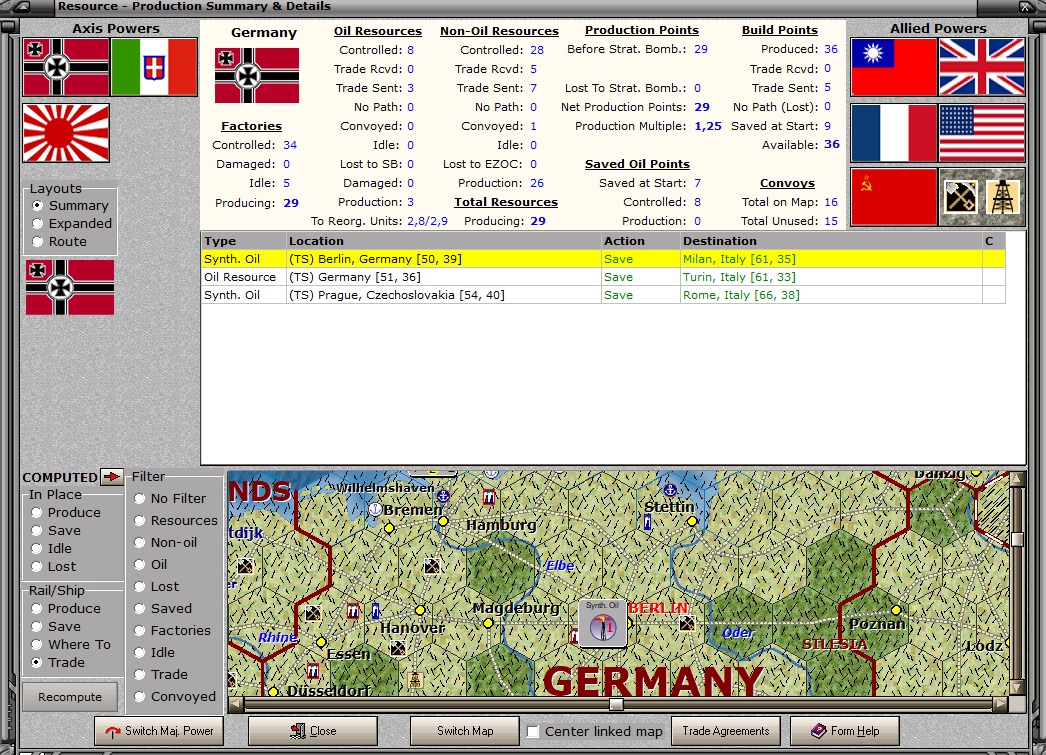Open Trade Agreements
Screen dimensions: 1046x755
(x=726, y=731)
